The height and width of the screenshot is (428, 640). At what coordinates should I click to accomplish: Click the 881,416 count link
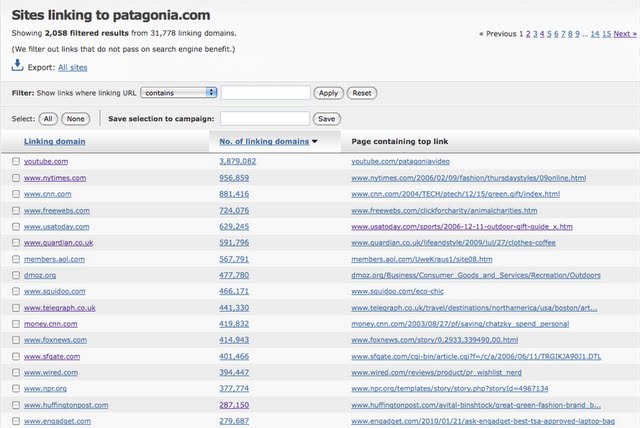click(x=234, y=194)
